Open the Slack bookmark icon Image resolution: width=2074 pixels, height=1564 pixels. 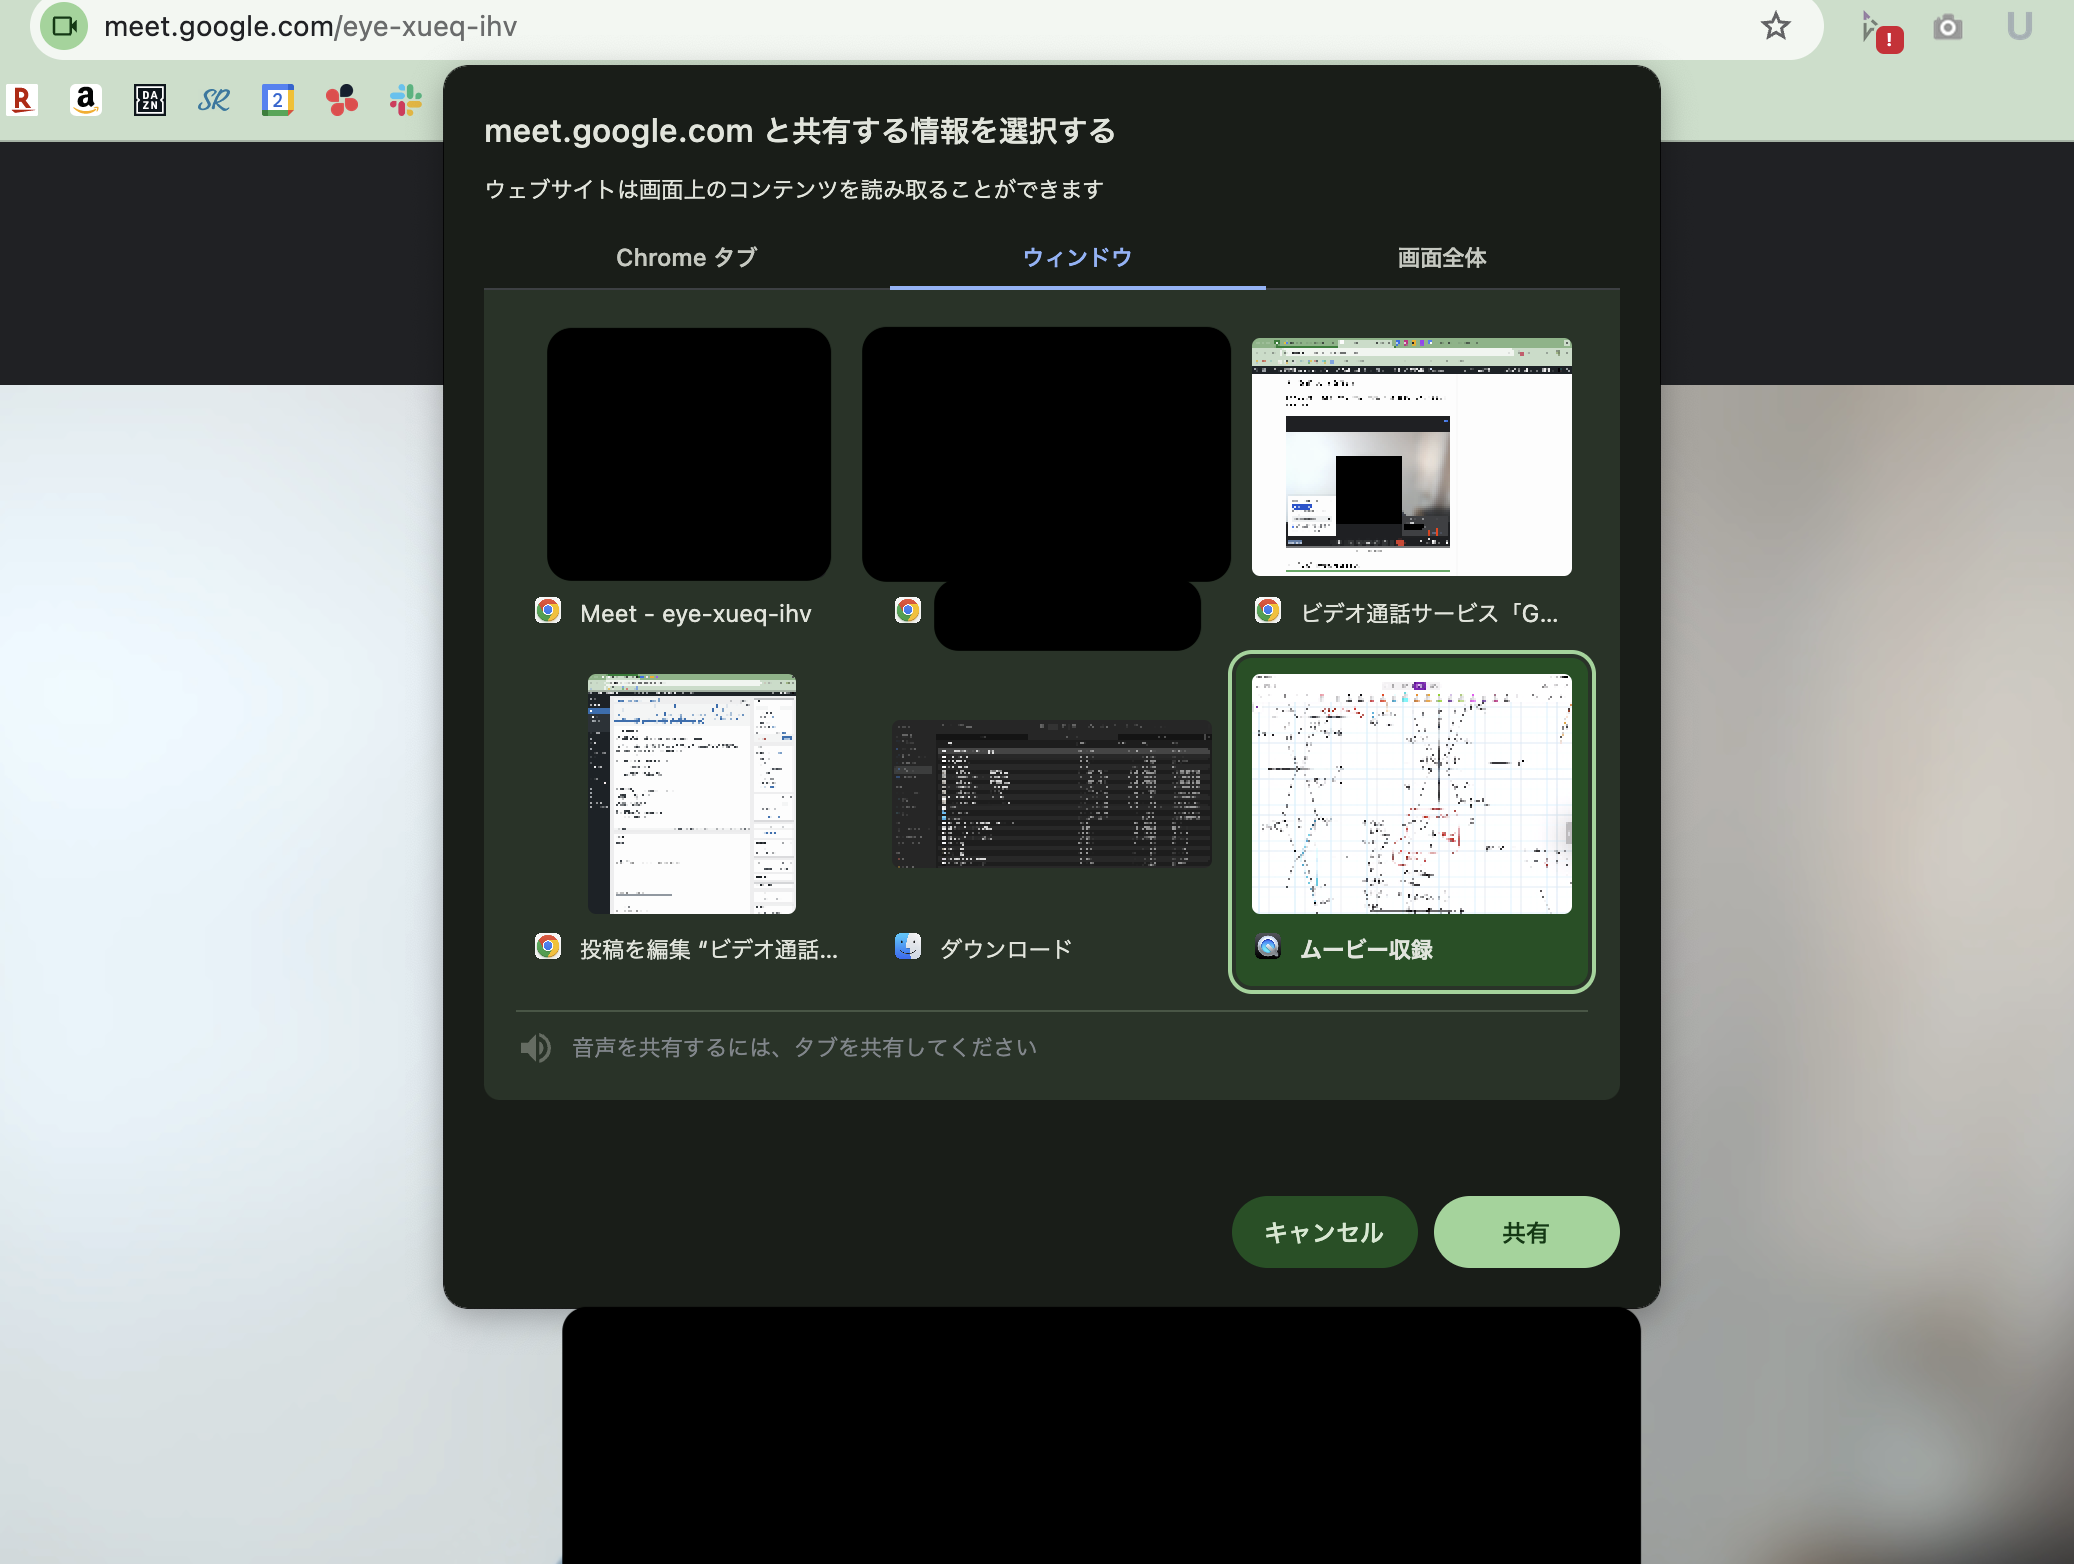pyautogui.click(x=406, y=100)
